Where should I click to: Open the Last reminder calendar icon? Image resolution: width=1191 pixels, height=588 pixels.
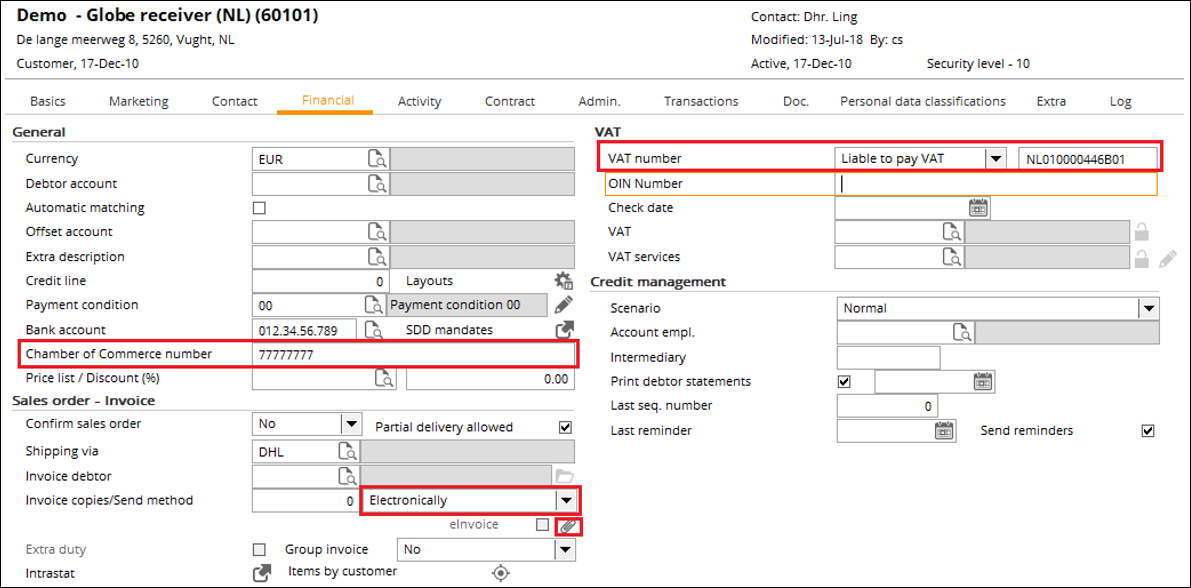(x=943, y=431)
